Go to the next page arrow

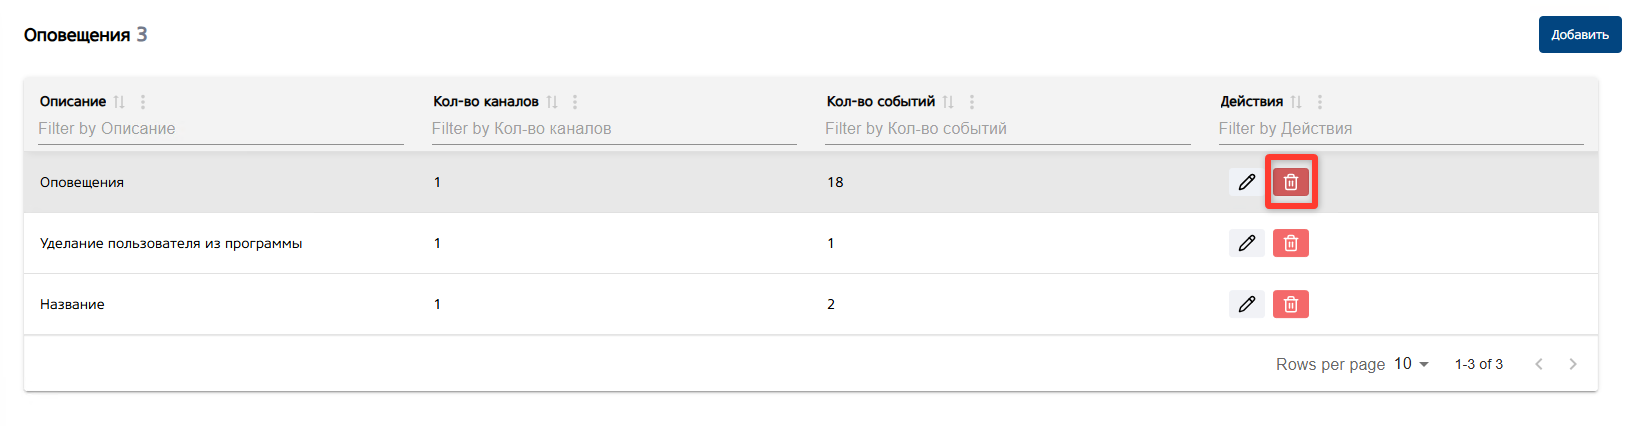point(1573,364)
